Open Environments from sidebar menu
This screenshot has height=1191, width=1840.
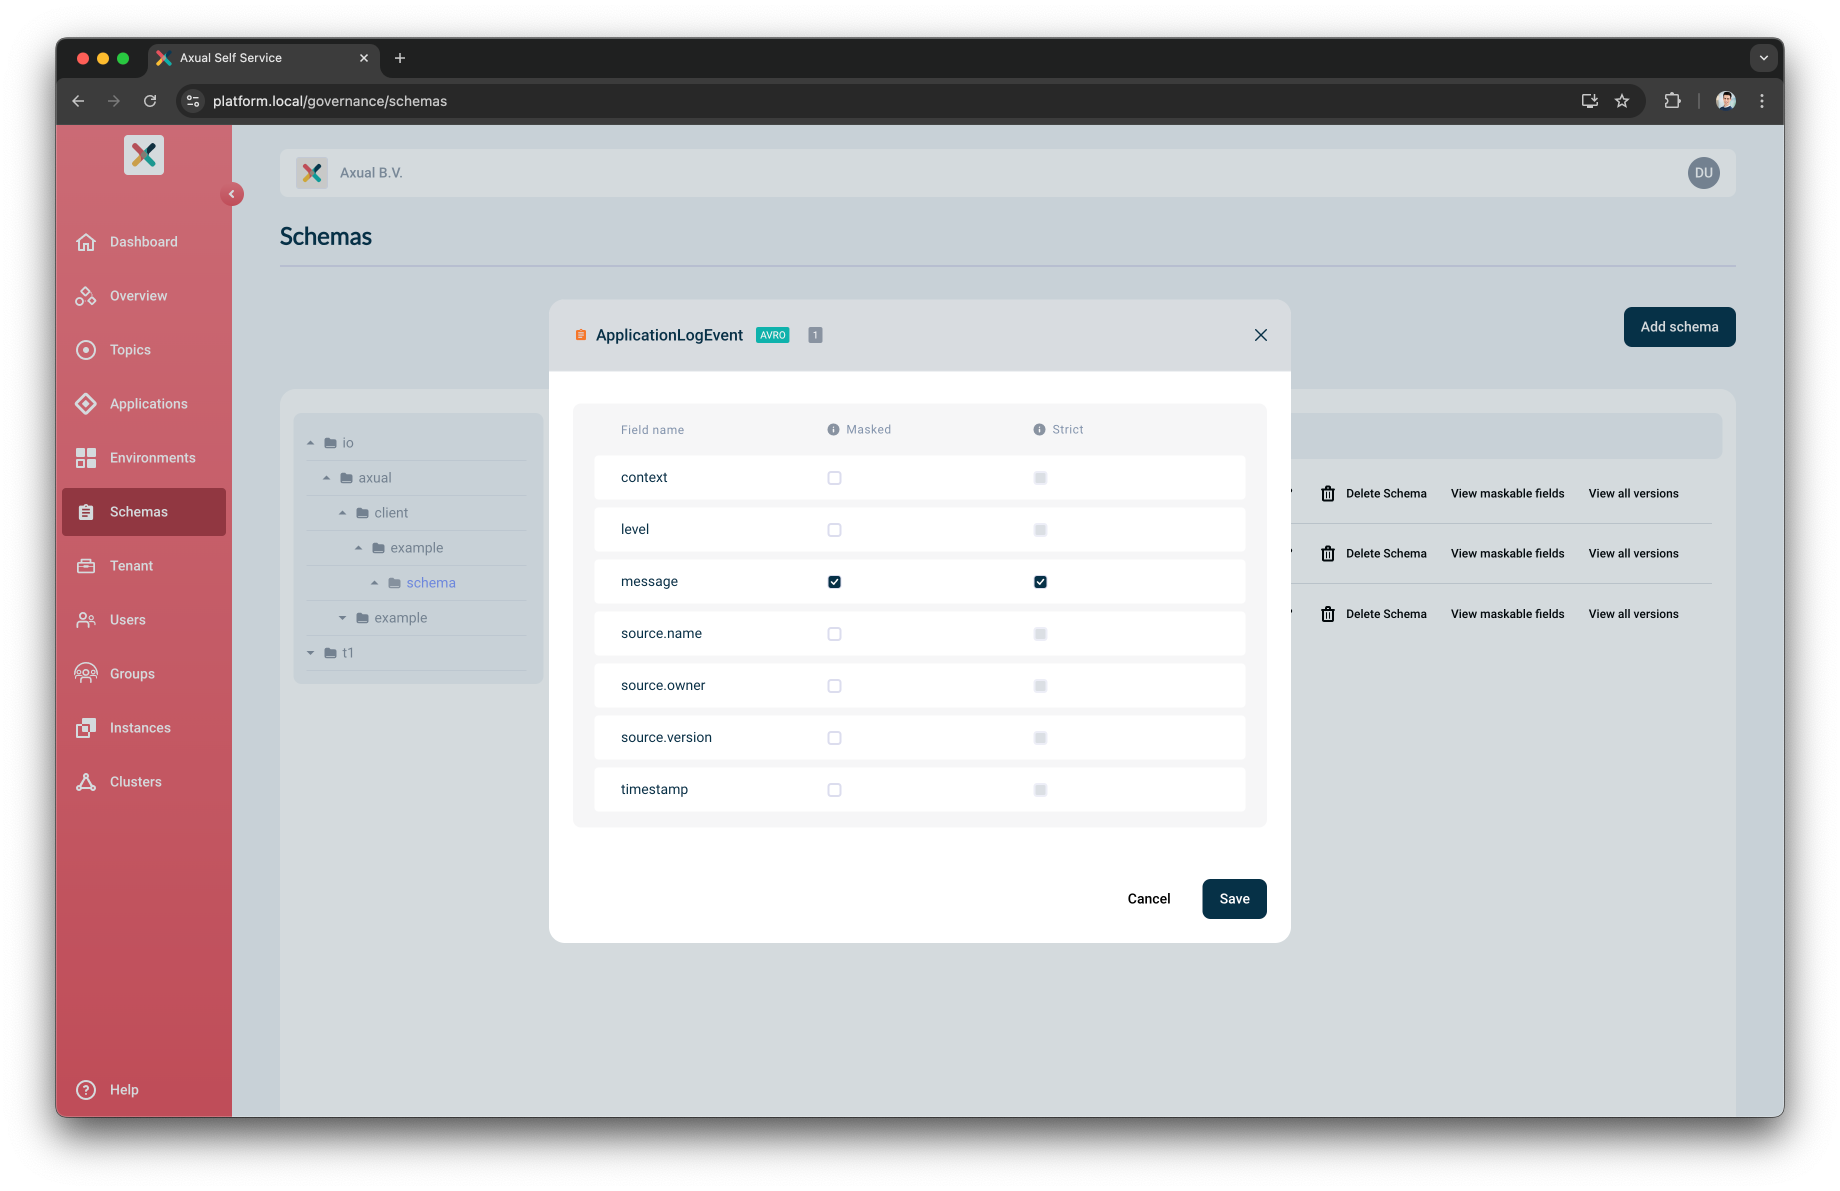pos(144,458)
